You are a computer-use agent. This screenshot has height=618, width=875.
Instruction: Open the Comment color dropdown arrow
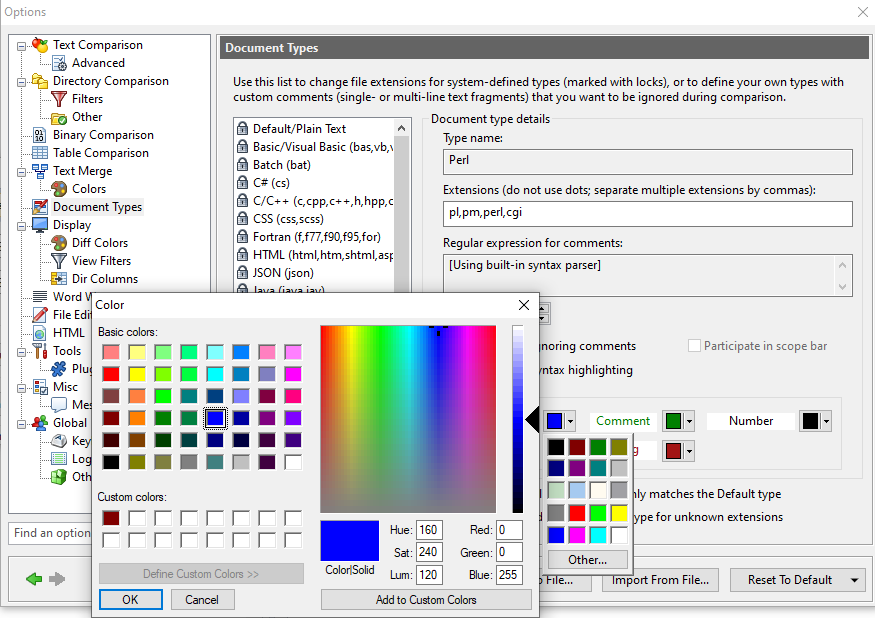(x=690, y=421)
